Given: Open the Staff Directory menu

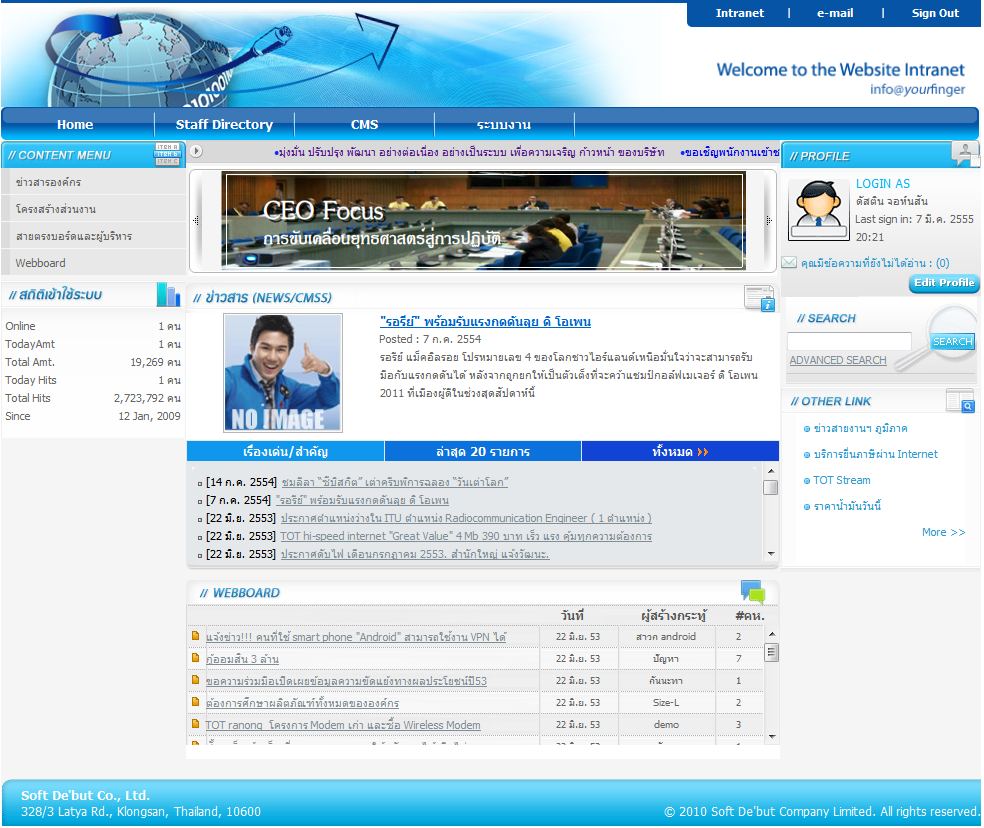Looking at the screenshot, I should click(x=224, y=124).
